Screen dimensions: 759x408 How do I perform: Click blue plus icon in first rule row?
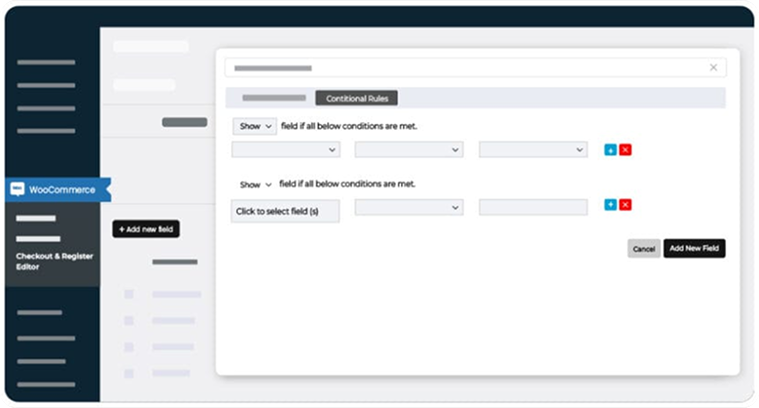click(x=610, y=150)
